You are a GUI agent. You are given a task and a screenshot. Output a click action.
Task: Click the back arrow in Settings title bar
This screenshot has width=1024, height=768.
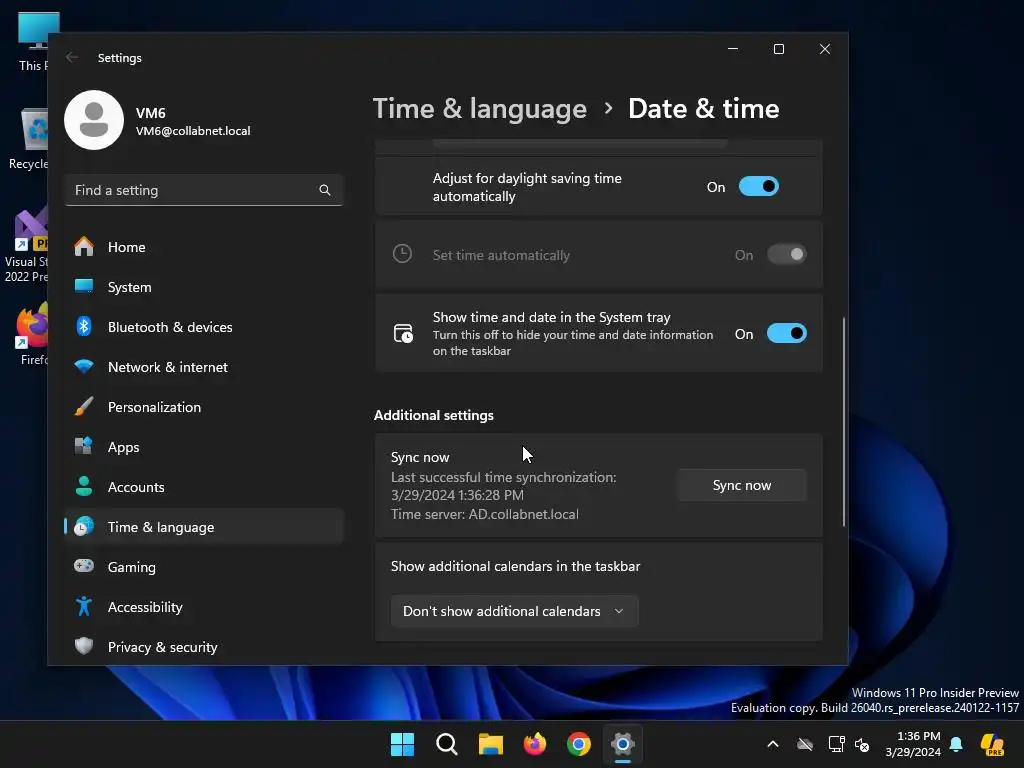pos(72,57)
